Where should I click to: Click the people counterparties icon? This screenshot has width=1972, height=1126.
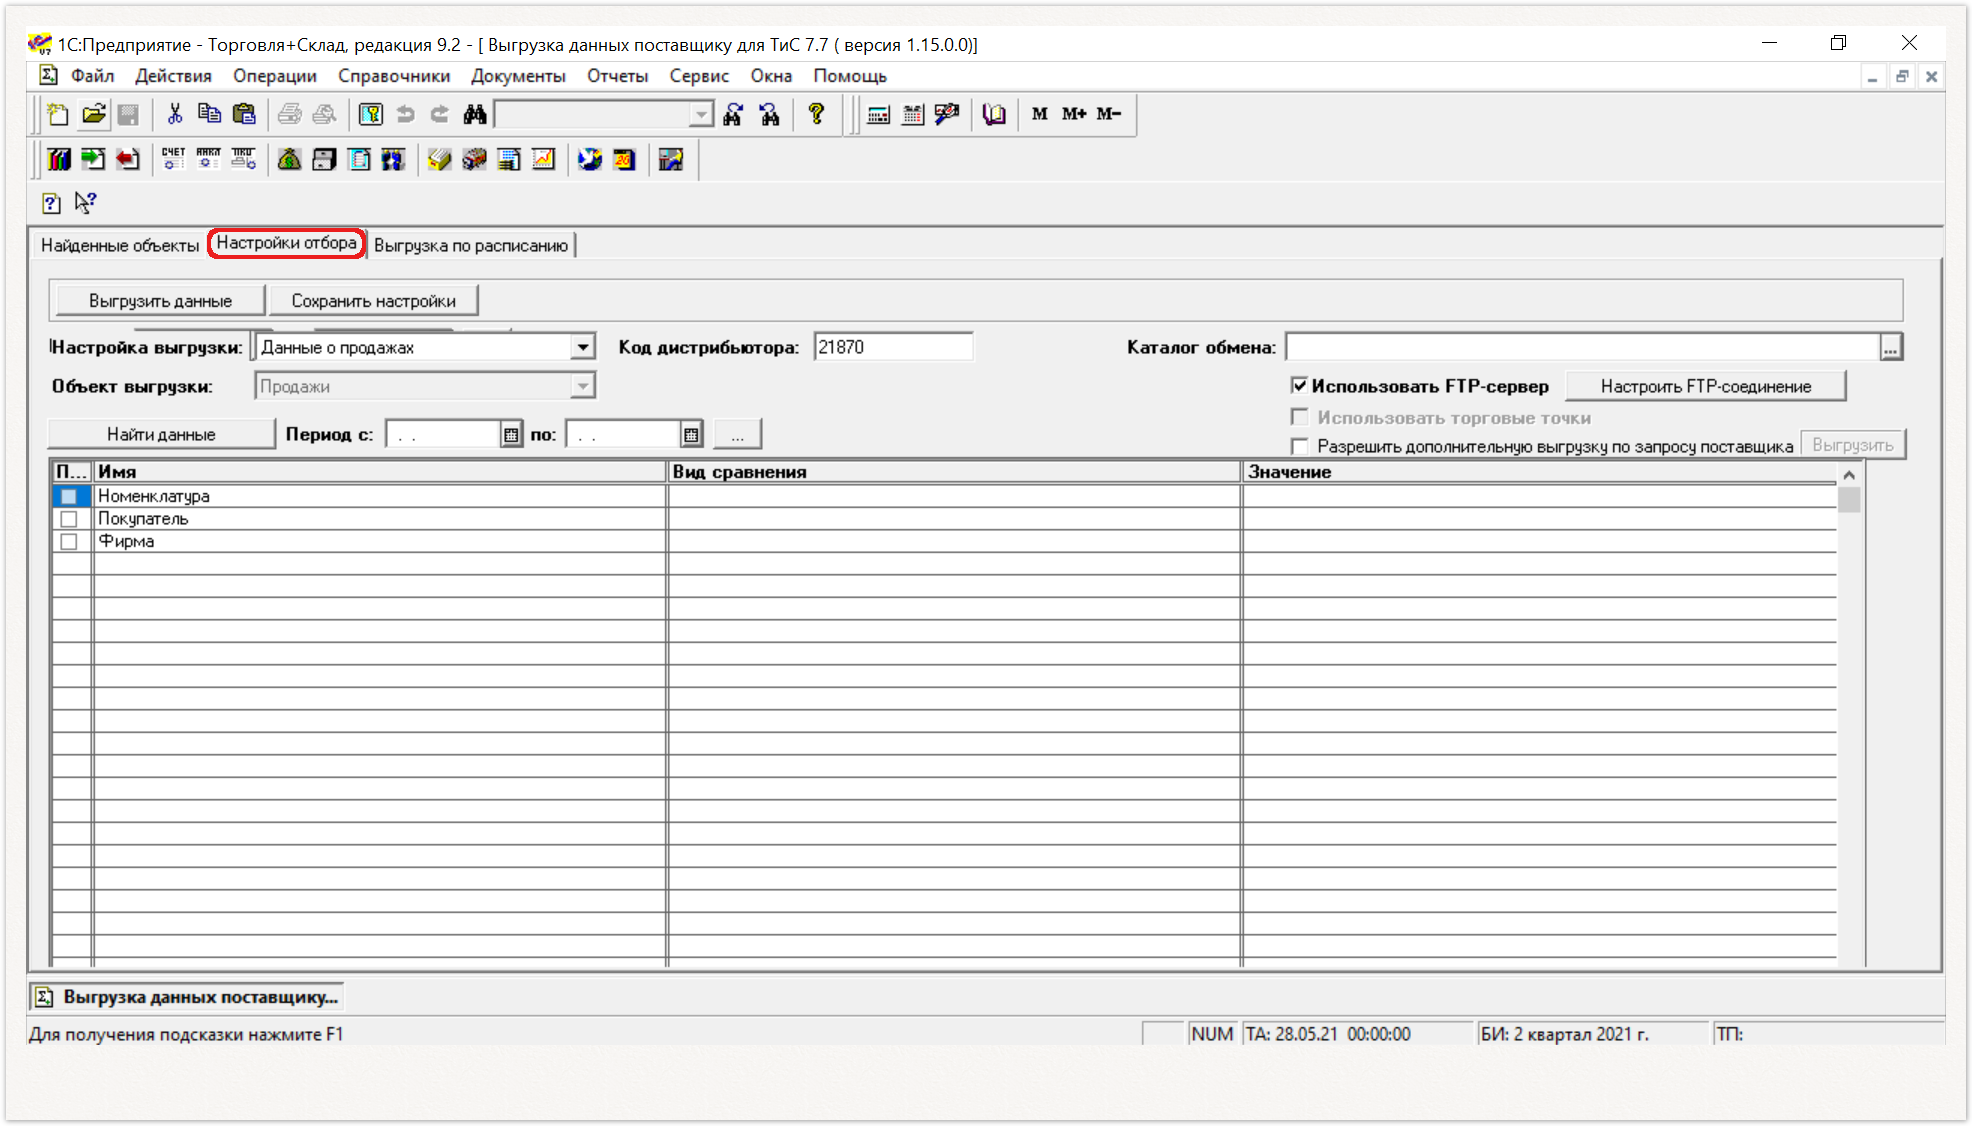click(x=393, y=159)
